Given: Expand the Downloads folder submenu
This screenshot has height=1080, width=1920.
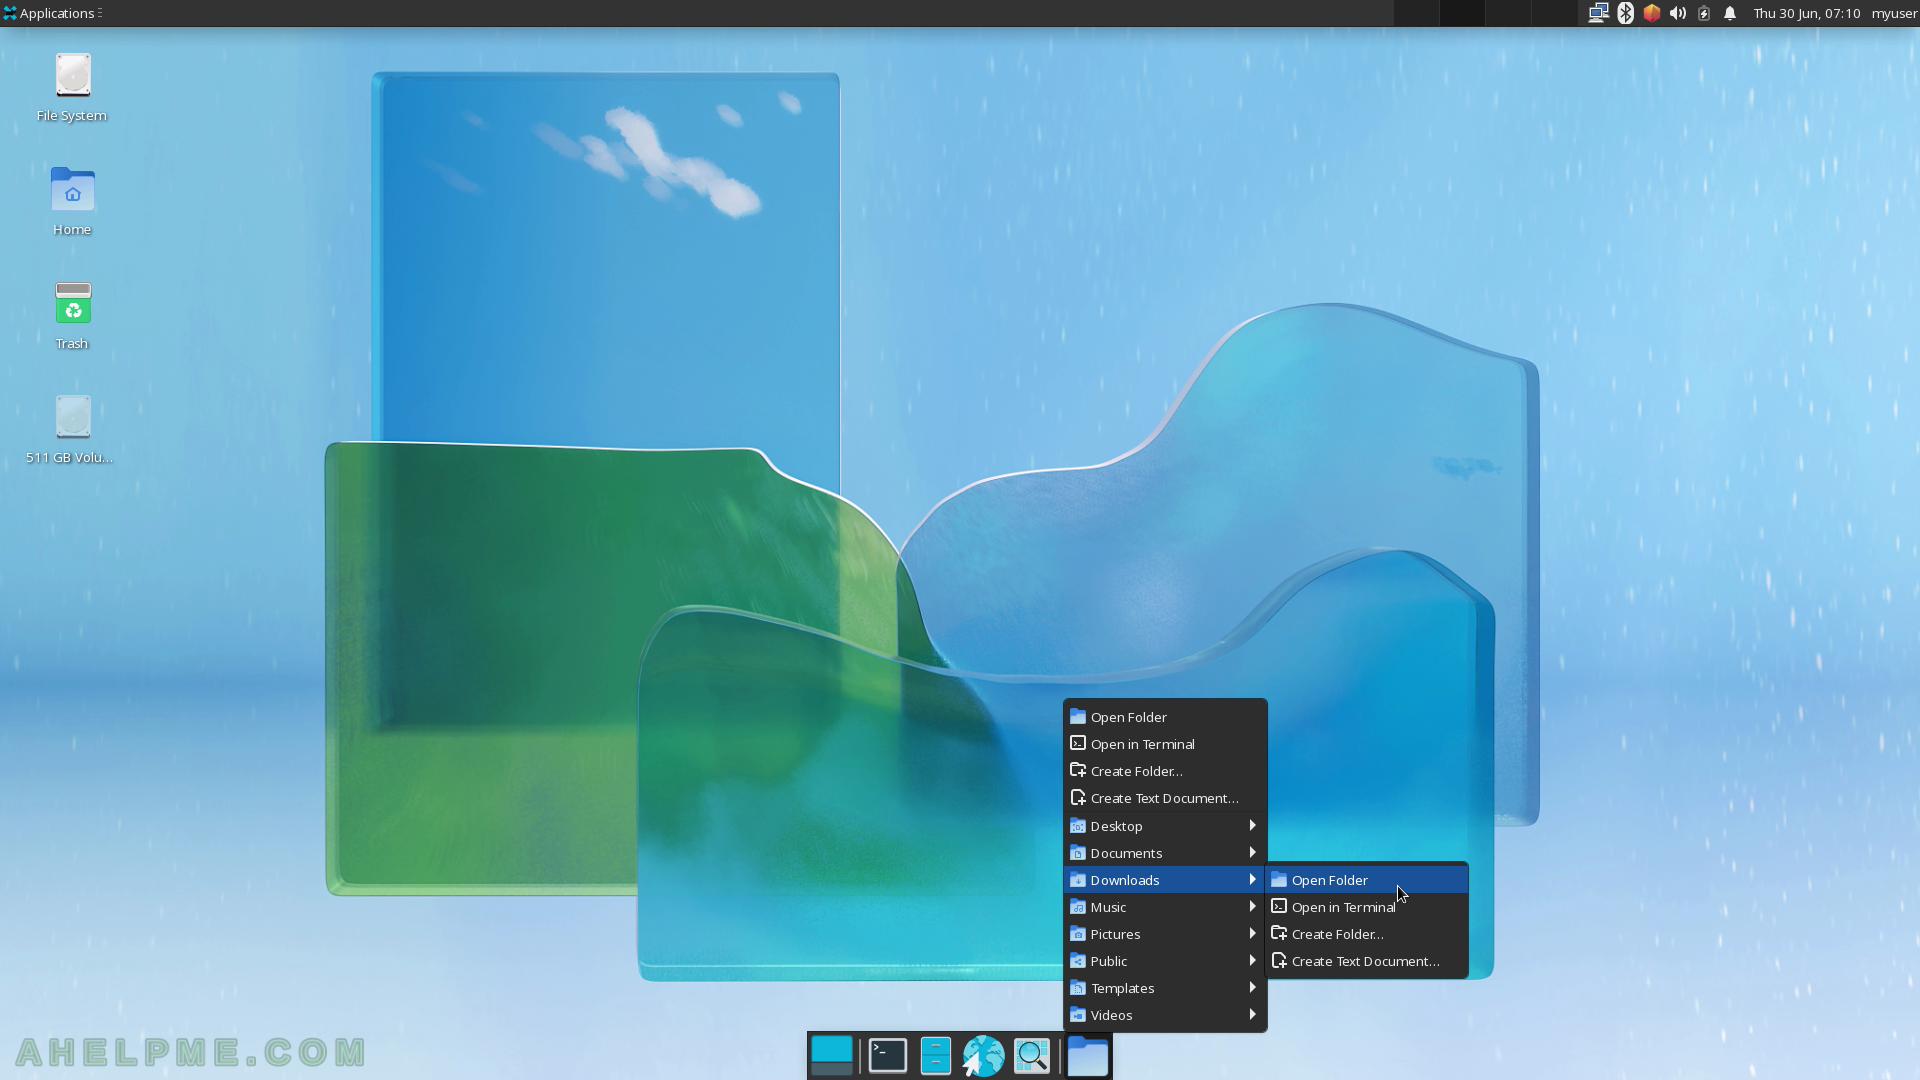Looking at the screenshot, I should (x=1165, y=880).
